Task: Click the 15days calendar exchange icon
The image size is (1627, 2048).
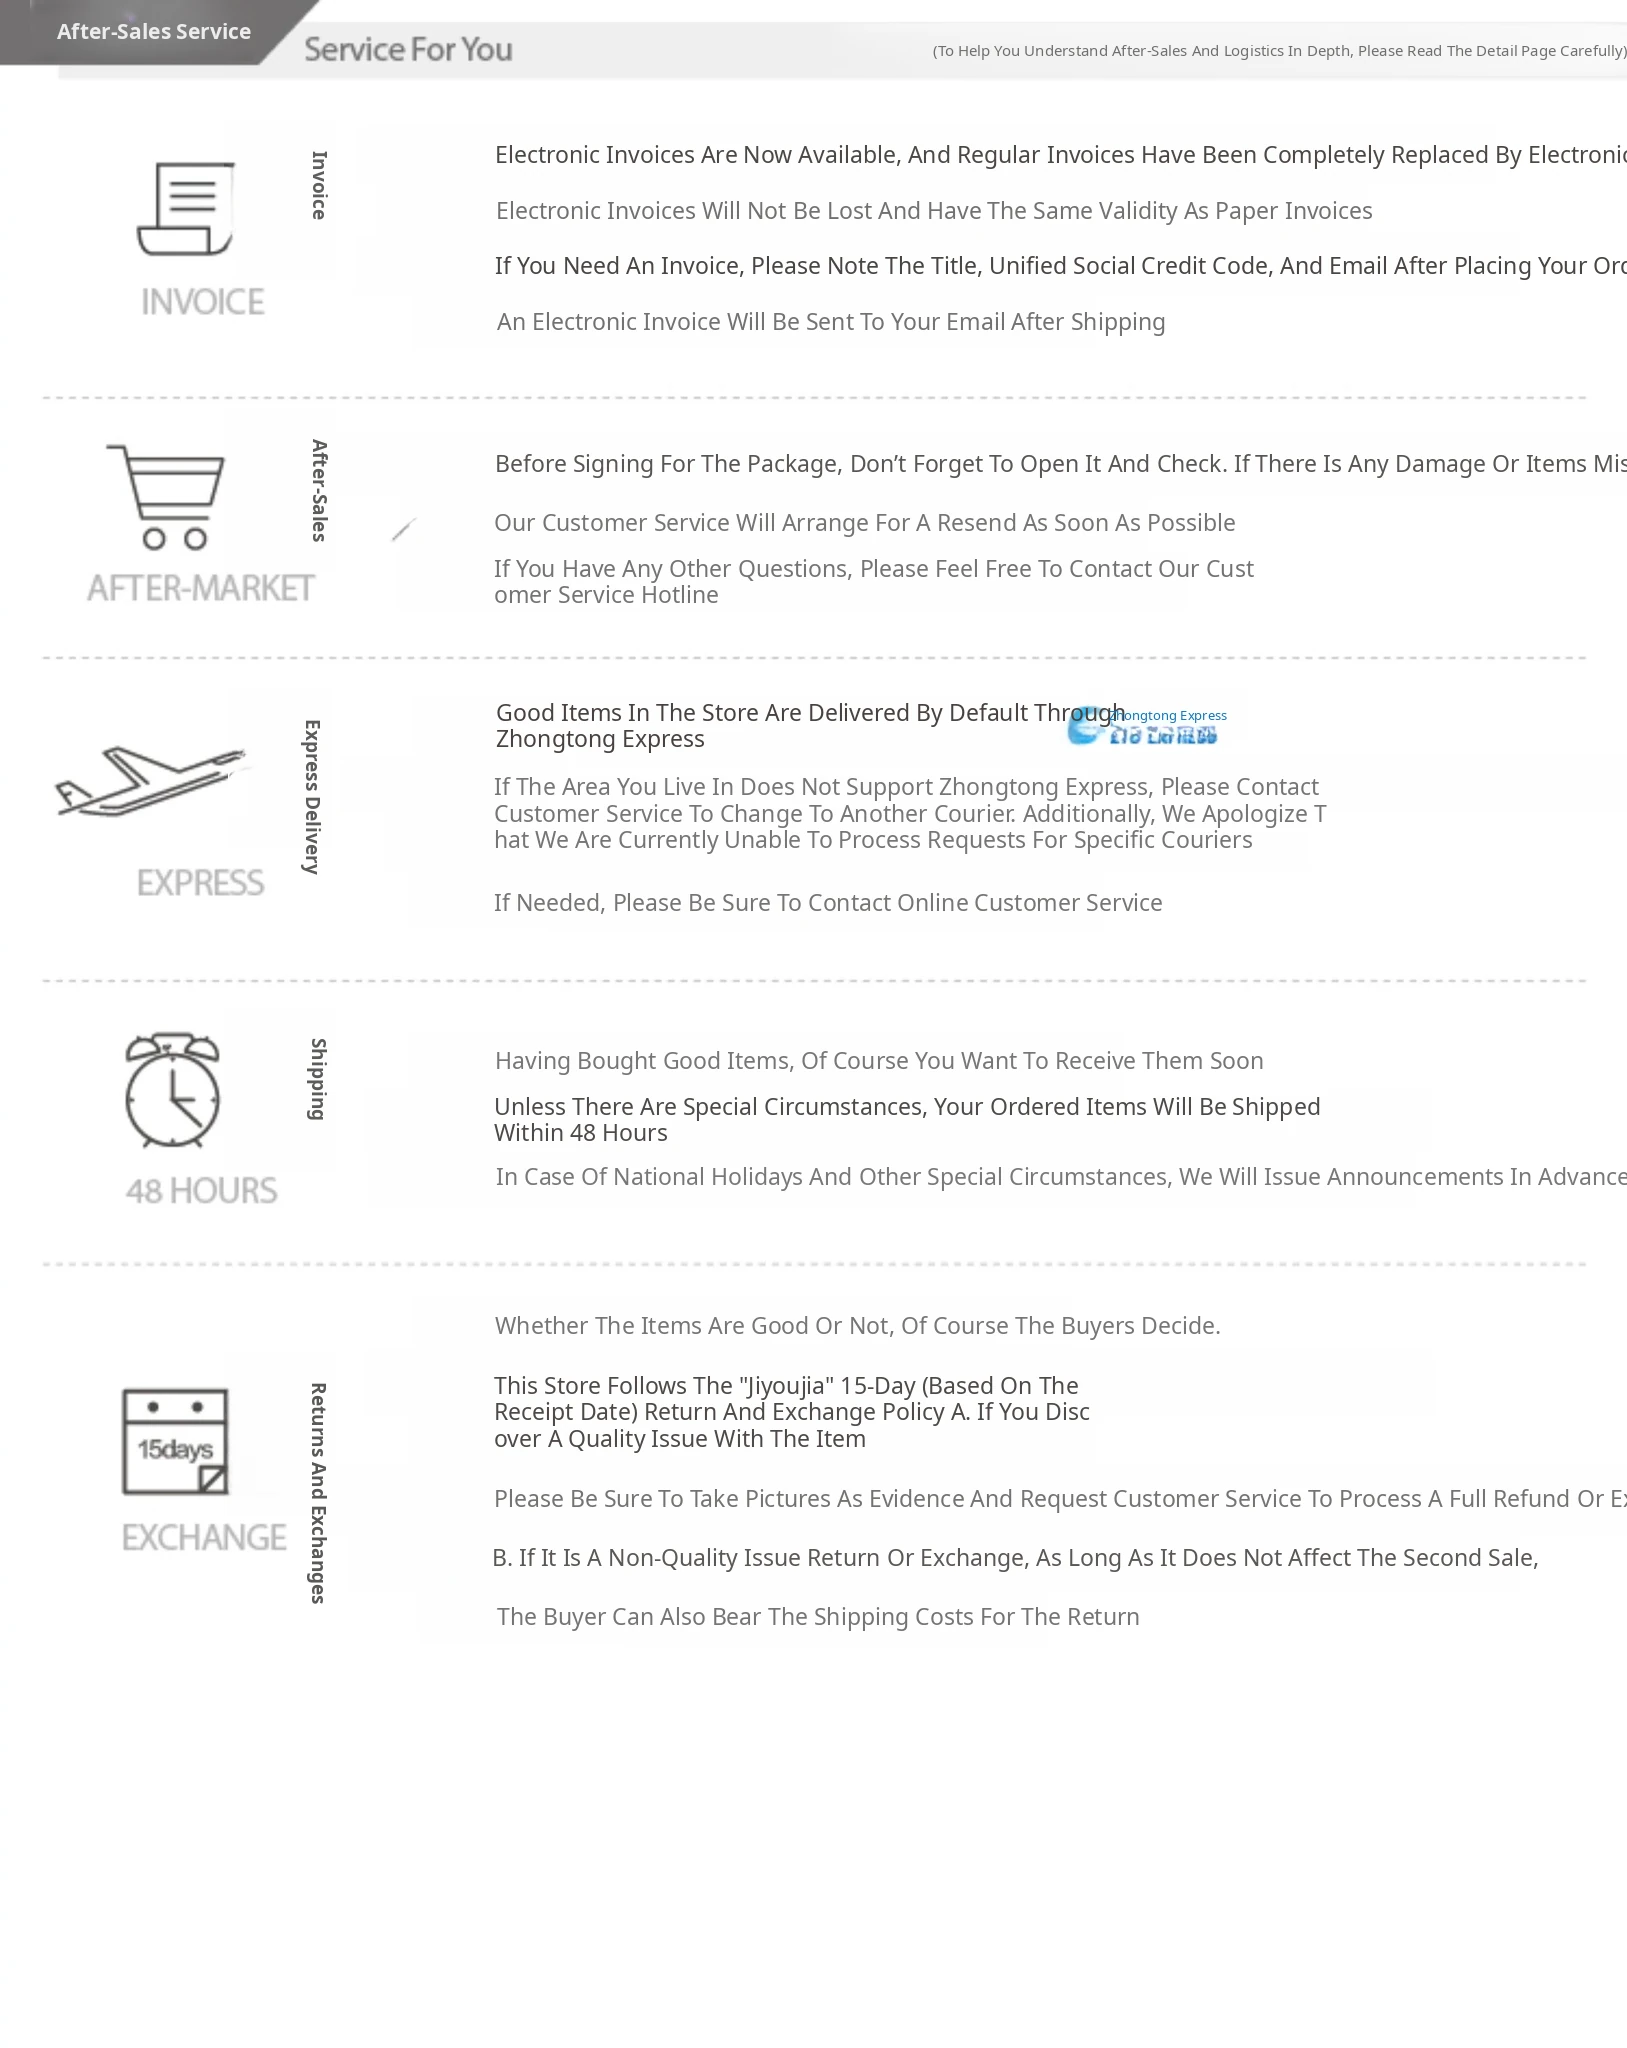Action: pyautogui.click(x=176, y=1442)
